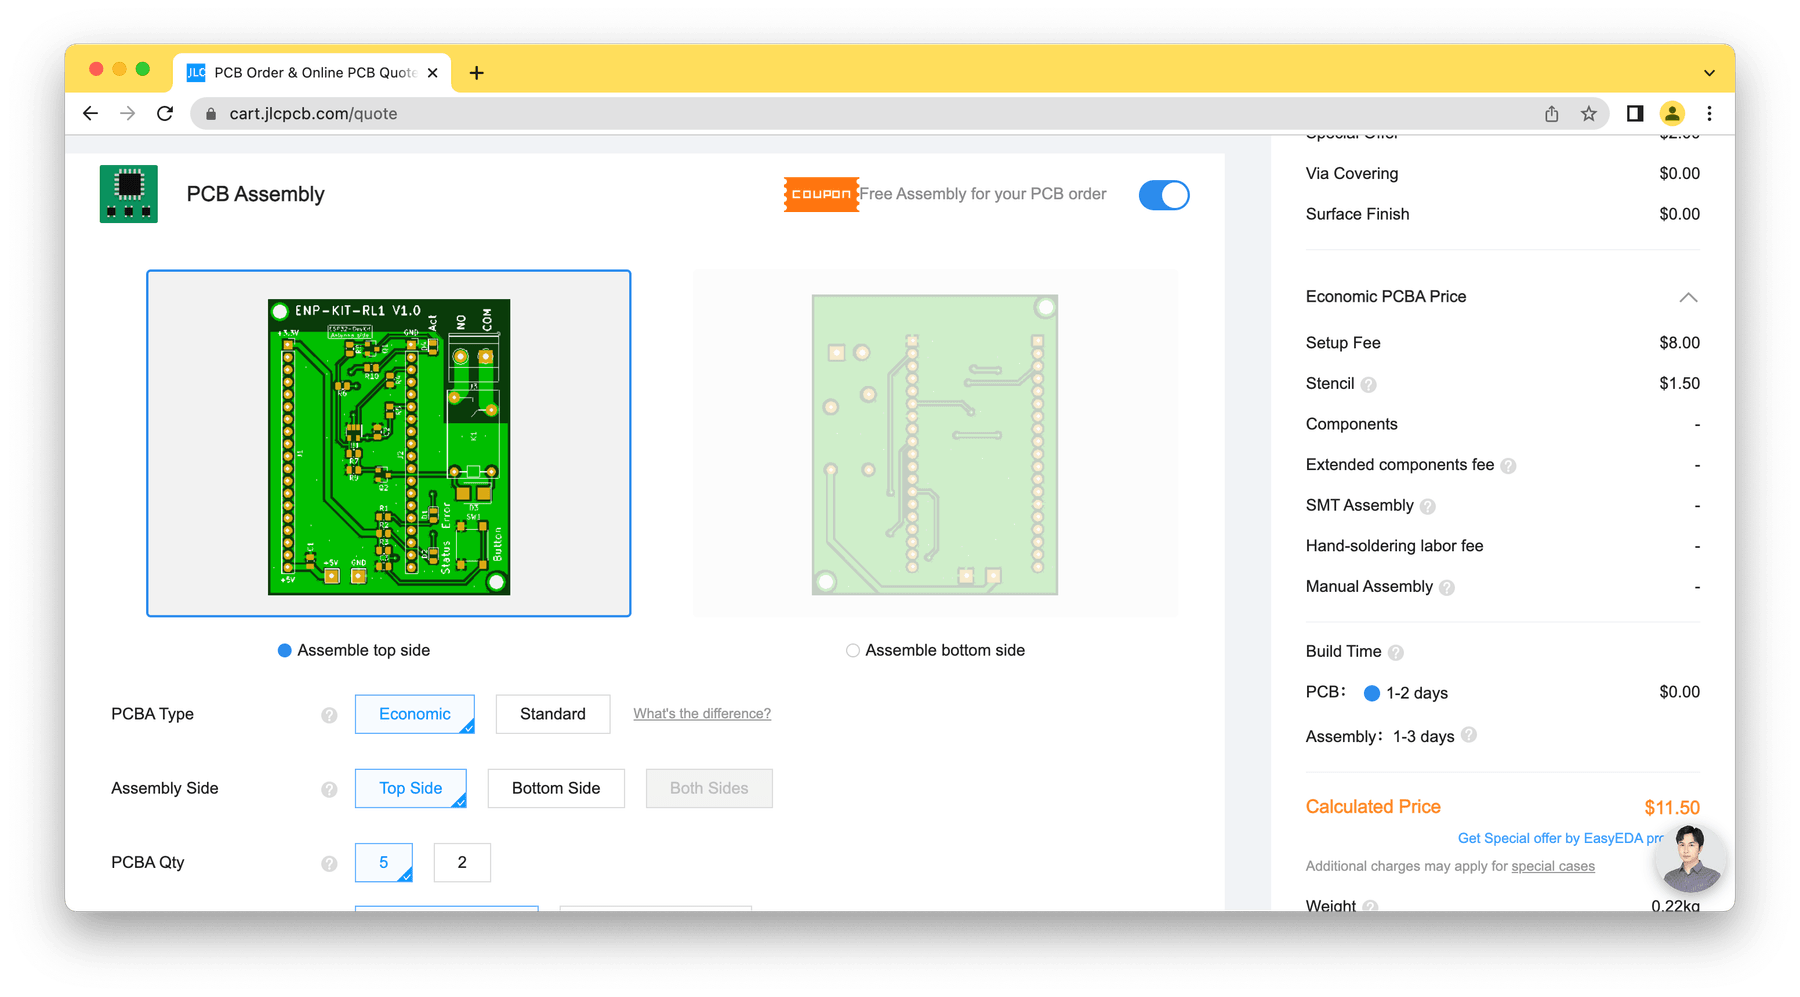Click help icon next to Assembly Side
Screen dimensions: 1800x997
pyautogui.click(x=329, y=789)
